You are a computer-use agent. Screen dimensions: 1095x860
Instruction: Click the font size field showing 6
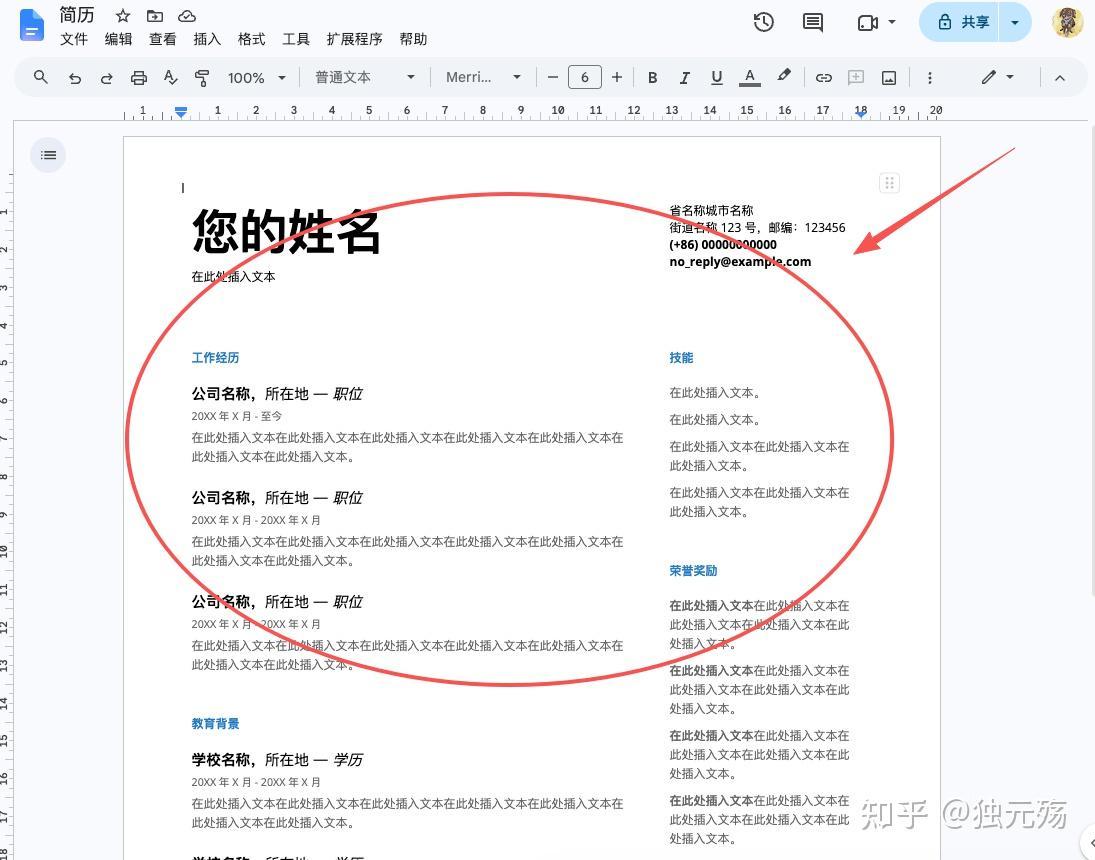point(585,78)
